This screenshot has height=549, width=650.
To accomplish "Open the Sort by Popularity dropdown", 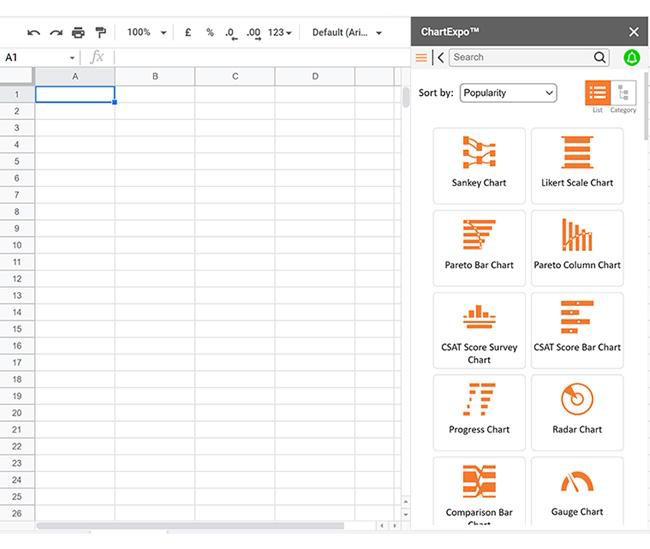I will click(x=508, y=93).
